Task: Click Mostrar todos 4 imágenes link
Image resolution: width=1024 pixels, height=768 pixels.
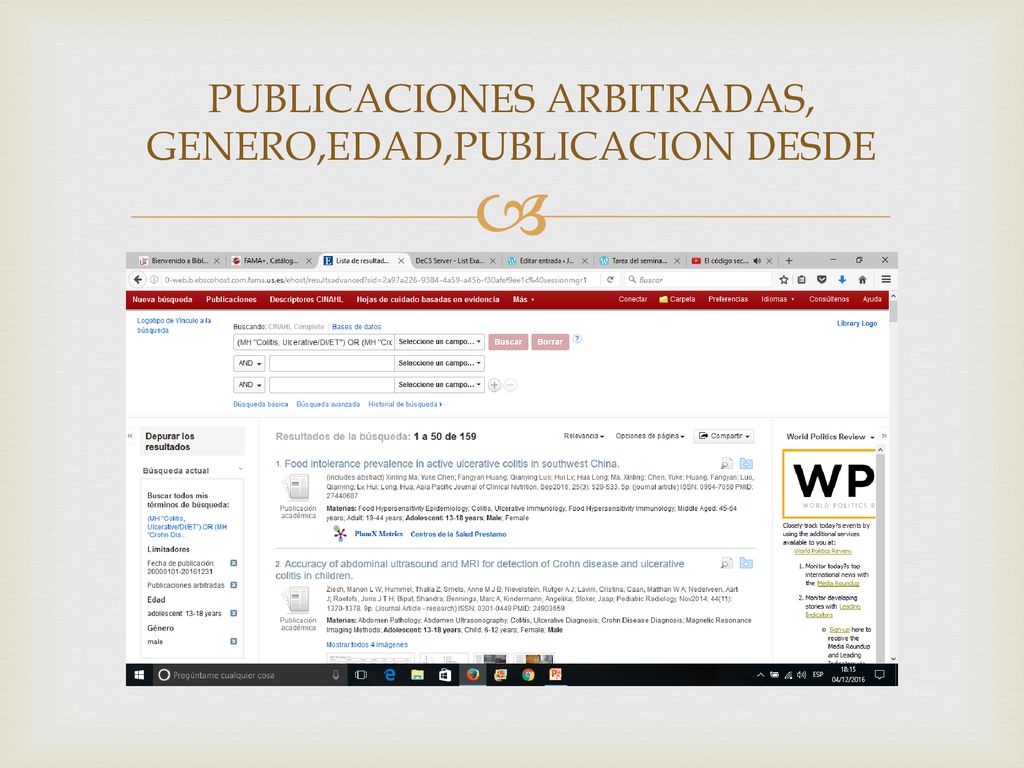Action: (367, 645)
